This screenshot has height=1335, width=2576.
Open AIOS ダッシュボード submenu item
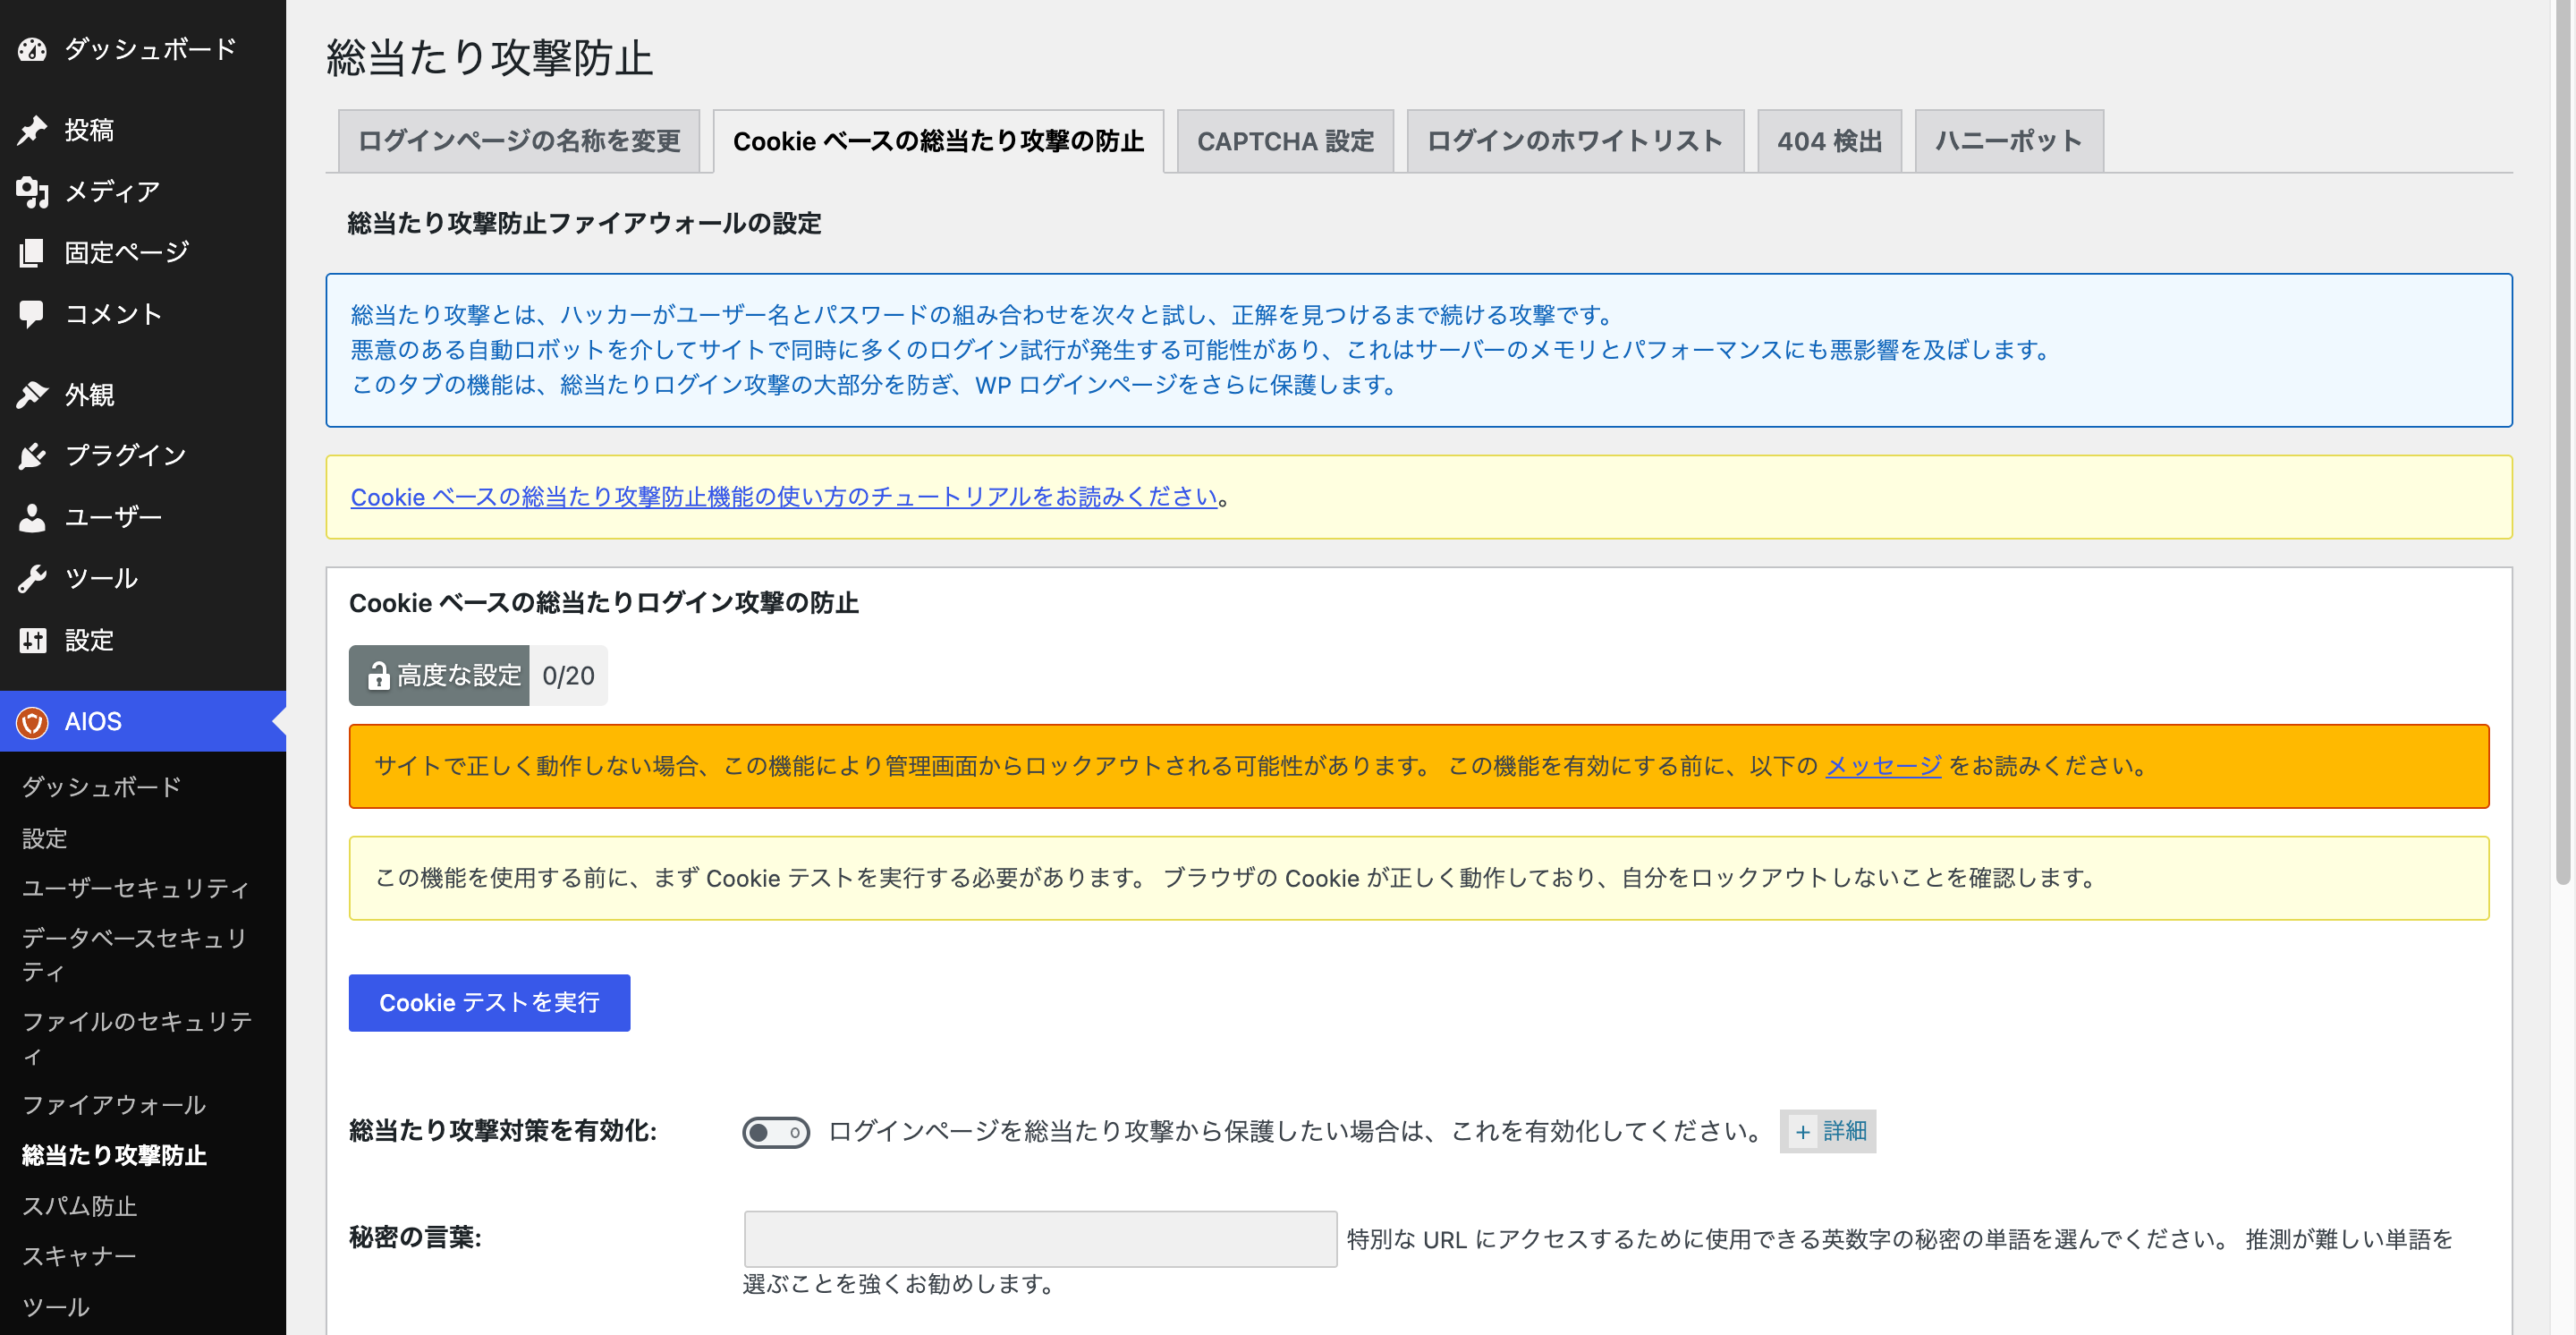click(x=102, y=787)
